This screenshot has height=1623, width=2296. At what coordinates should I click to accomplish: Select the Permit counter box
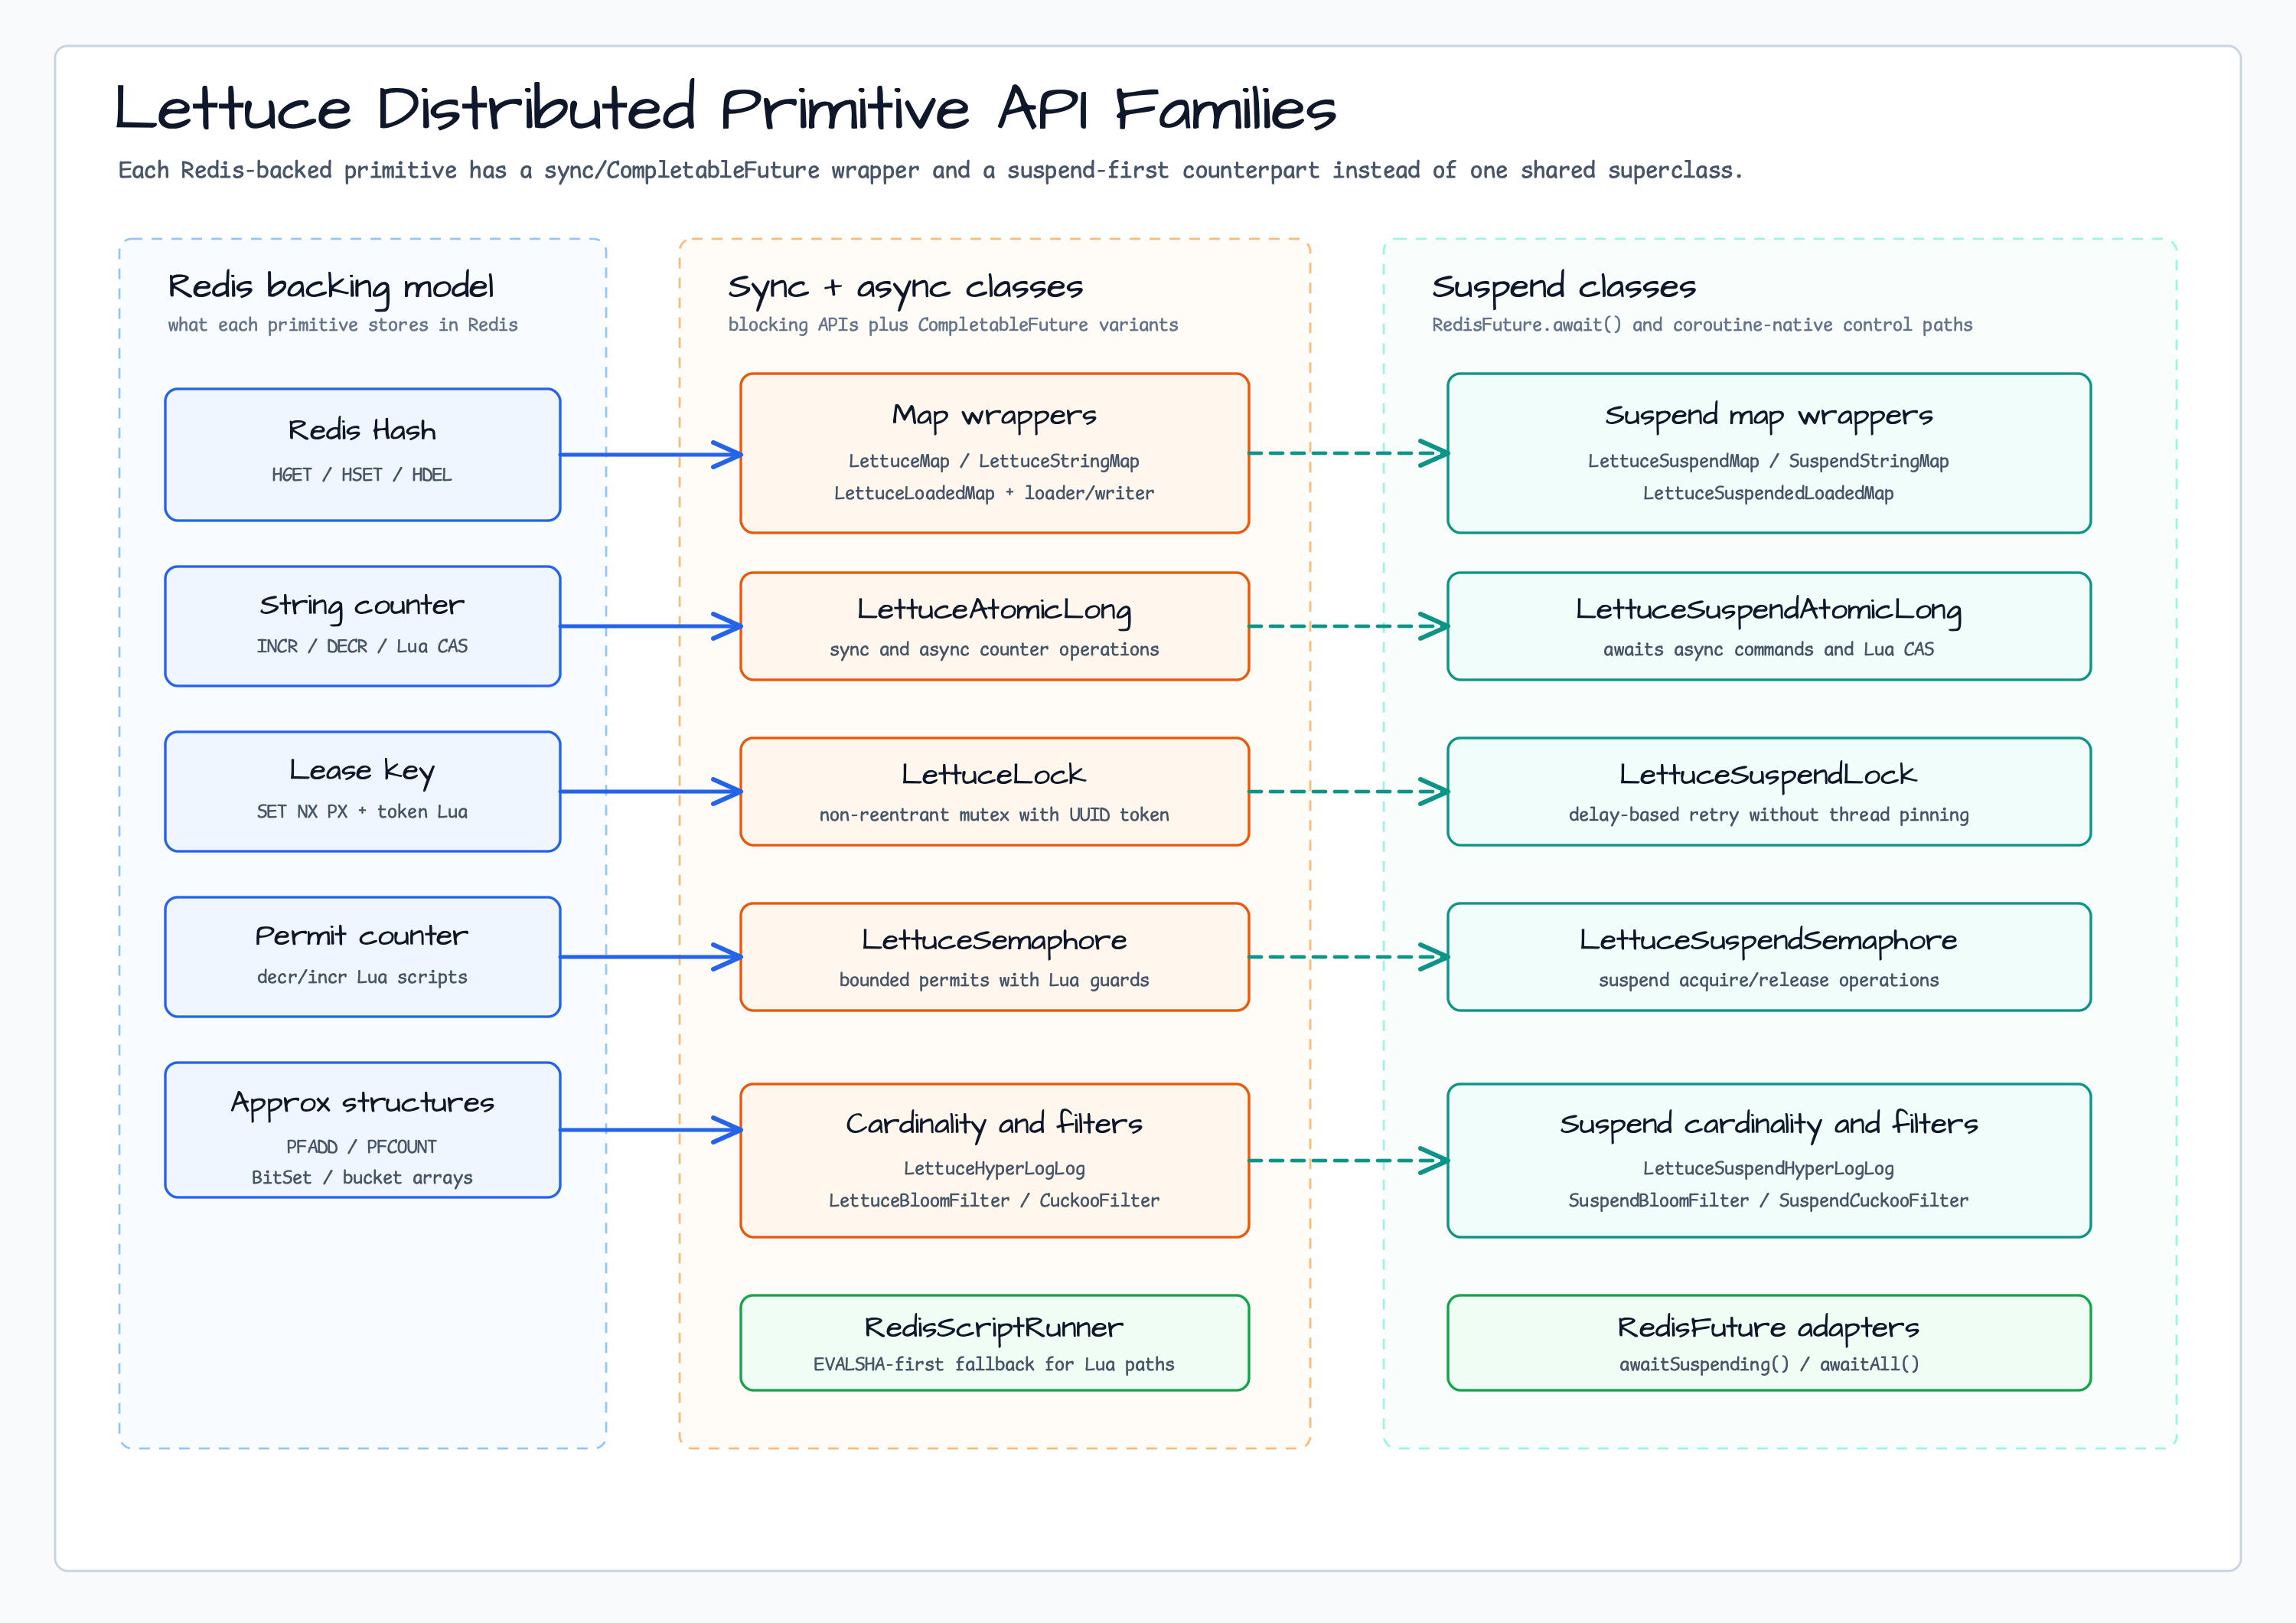coord(362,957)
